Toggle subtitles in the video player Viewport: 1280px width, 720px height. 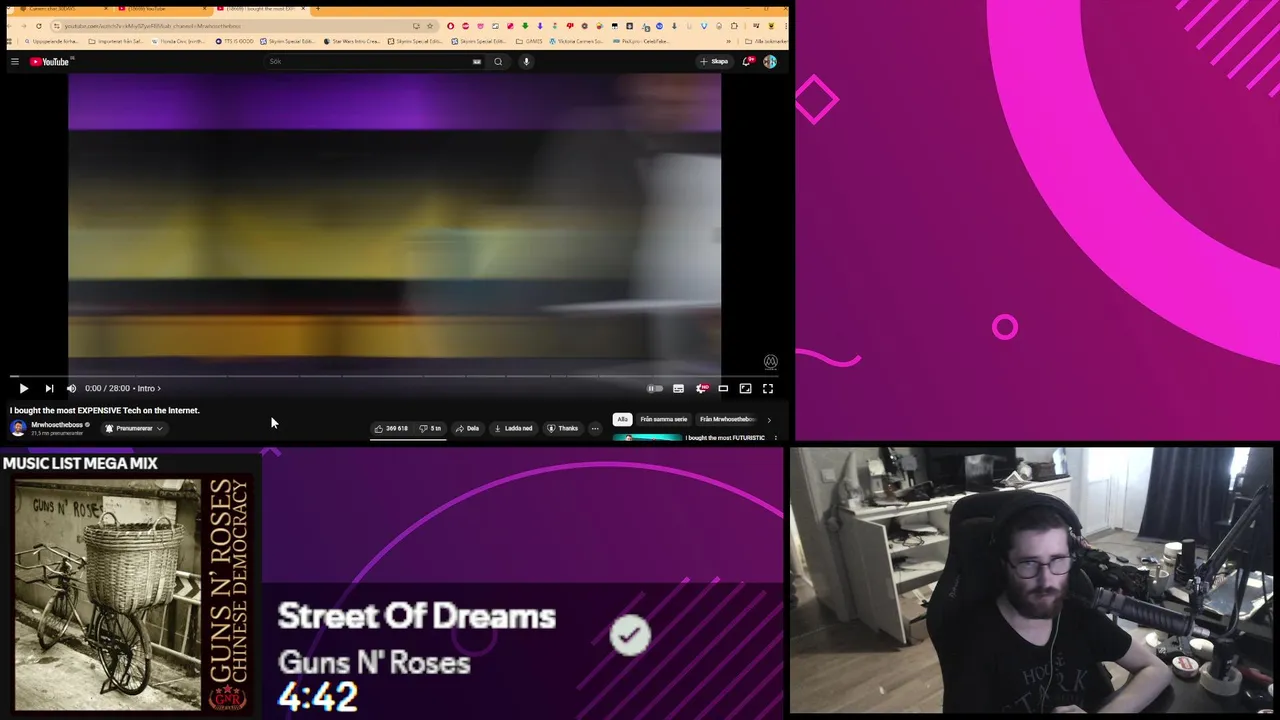678,388
